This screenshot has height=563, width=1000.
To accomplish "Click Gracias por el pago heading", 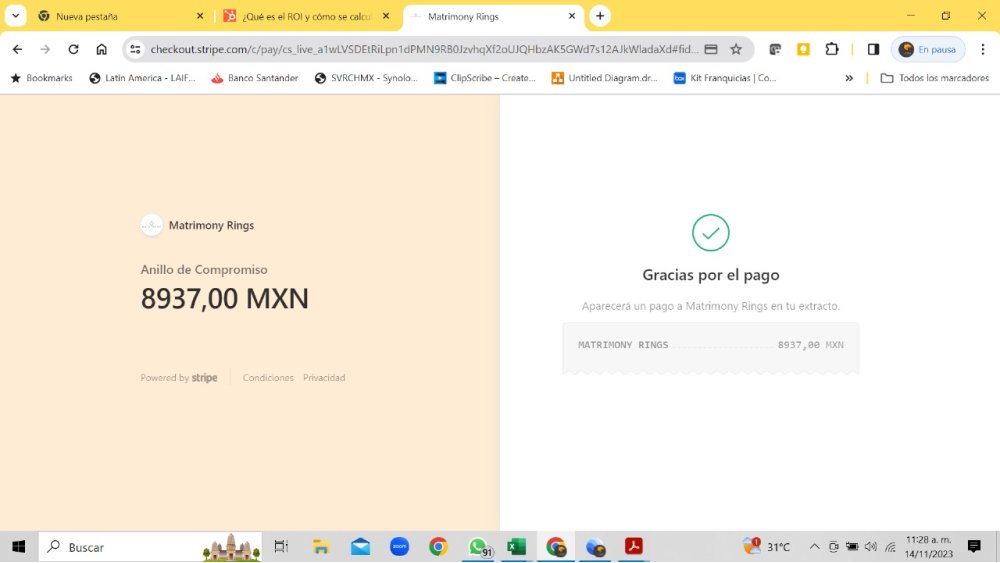I will tap(710, 275).
